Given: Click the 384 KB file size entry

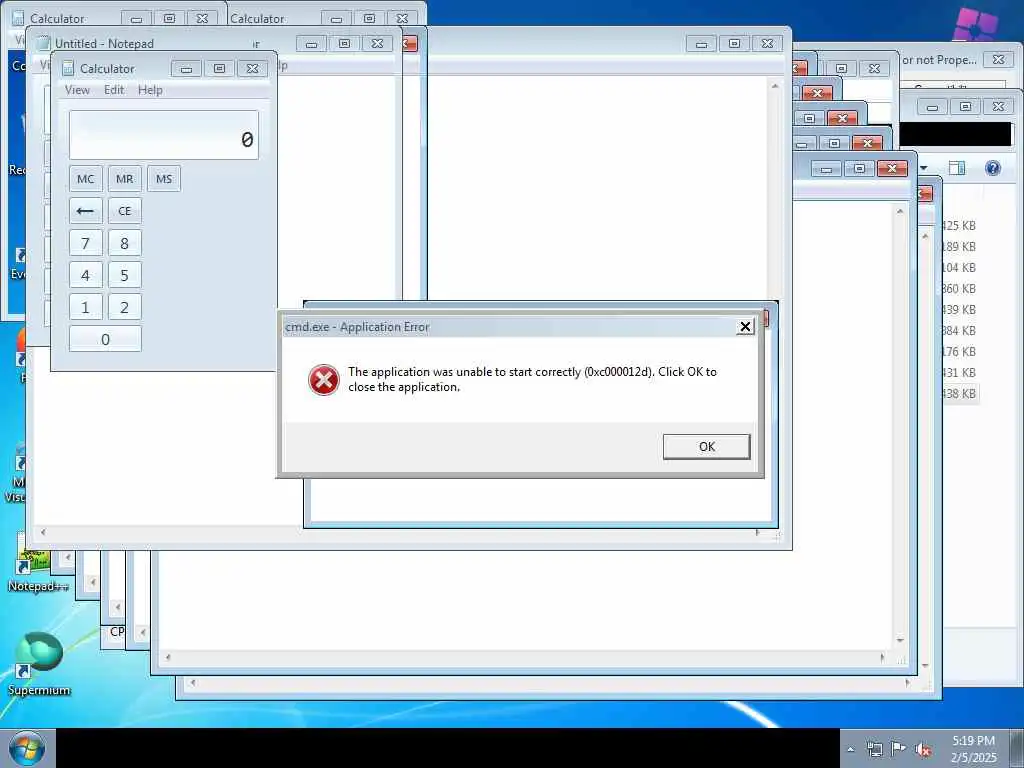Looking at the screenshot, I should pos(959,330).
